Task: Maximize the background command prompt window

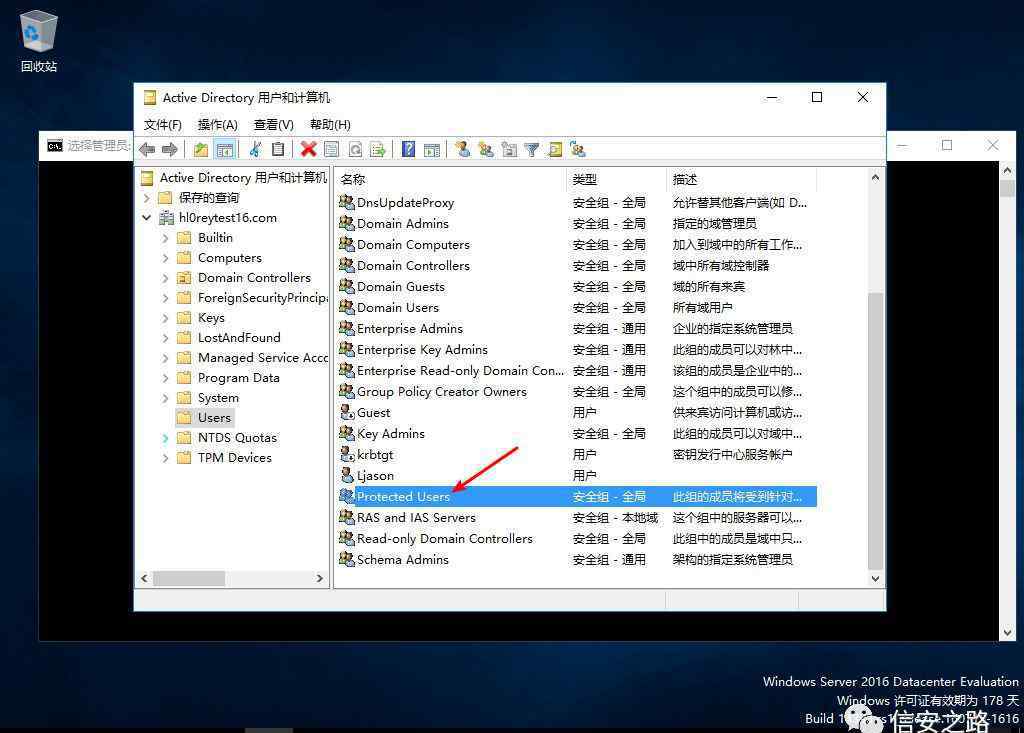Action: (x=947, y=145)
